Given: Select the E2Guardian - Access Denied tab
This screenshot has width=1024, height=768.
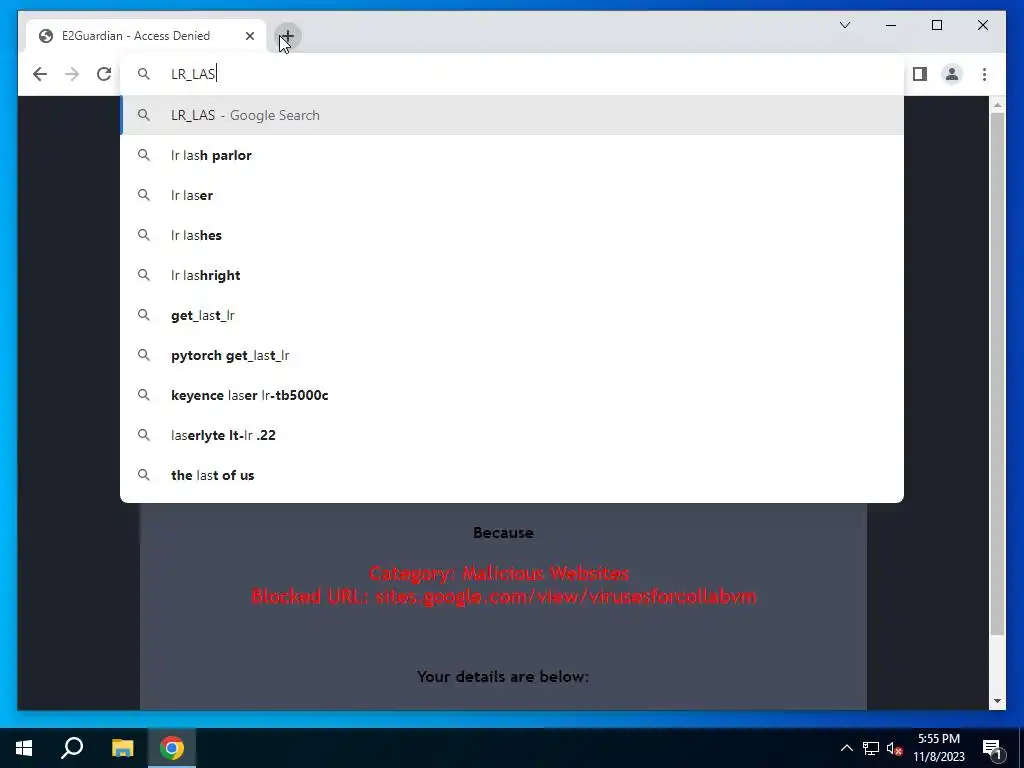Looking at the screenshot, I should (x=146, y=36).
